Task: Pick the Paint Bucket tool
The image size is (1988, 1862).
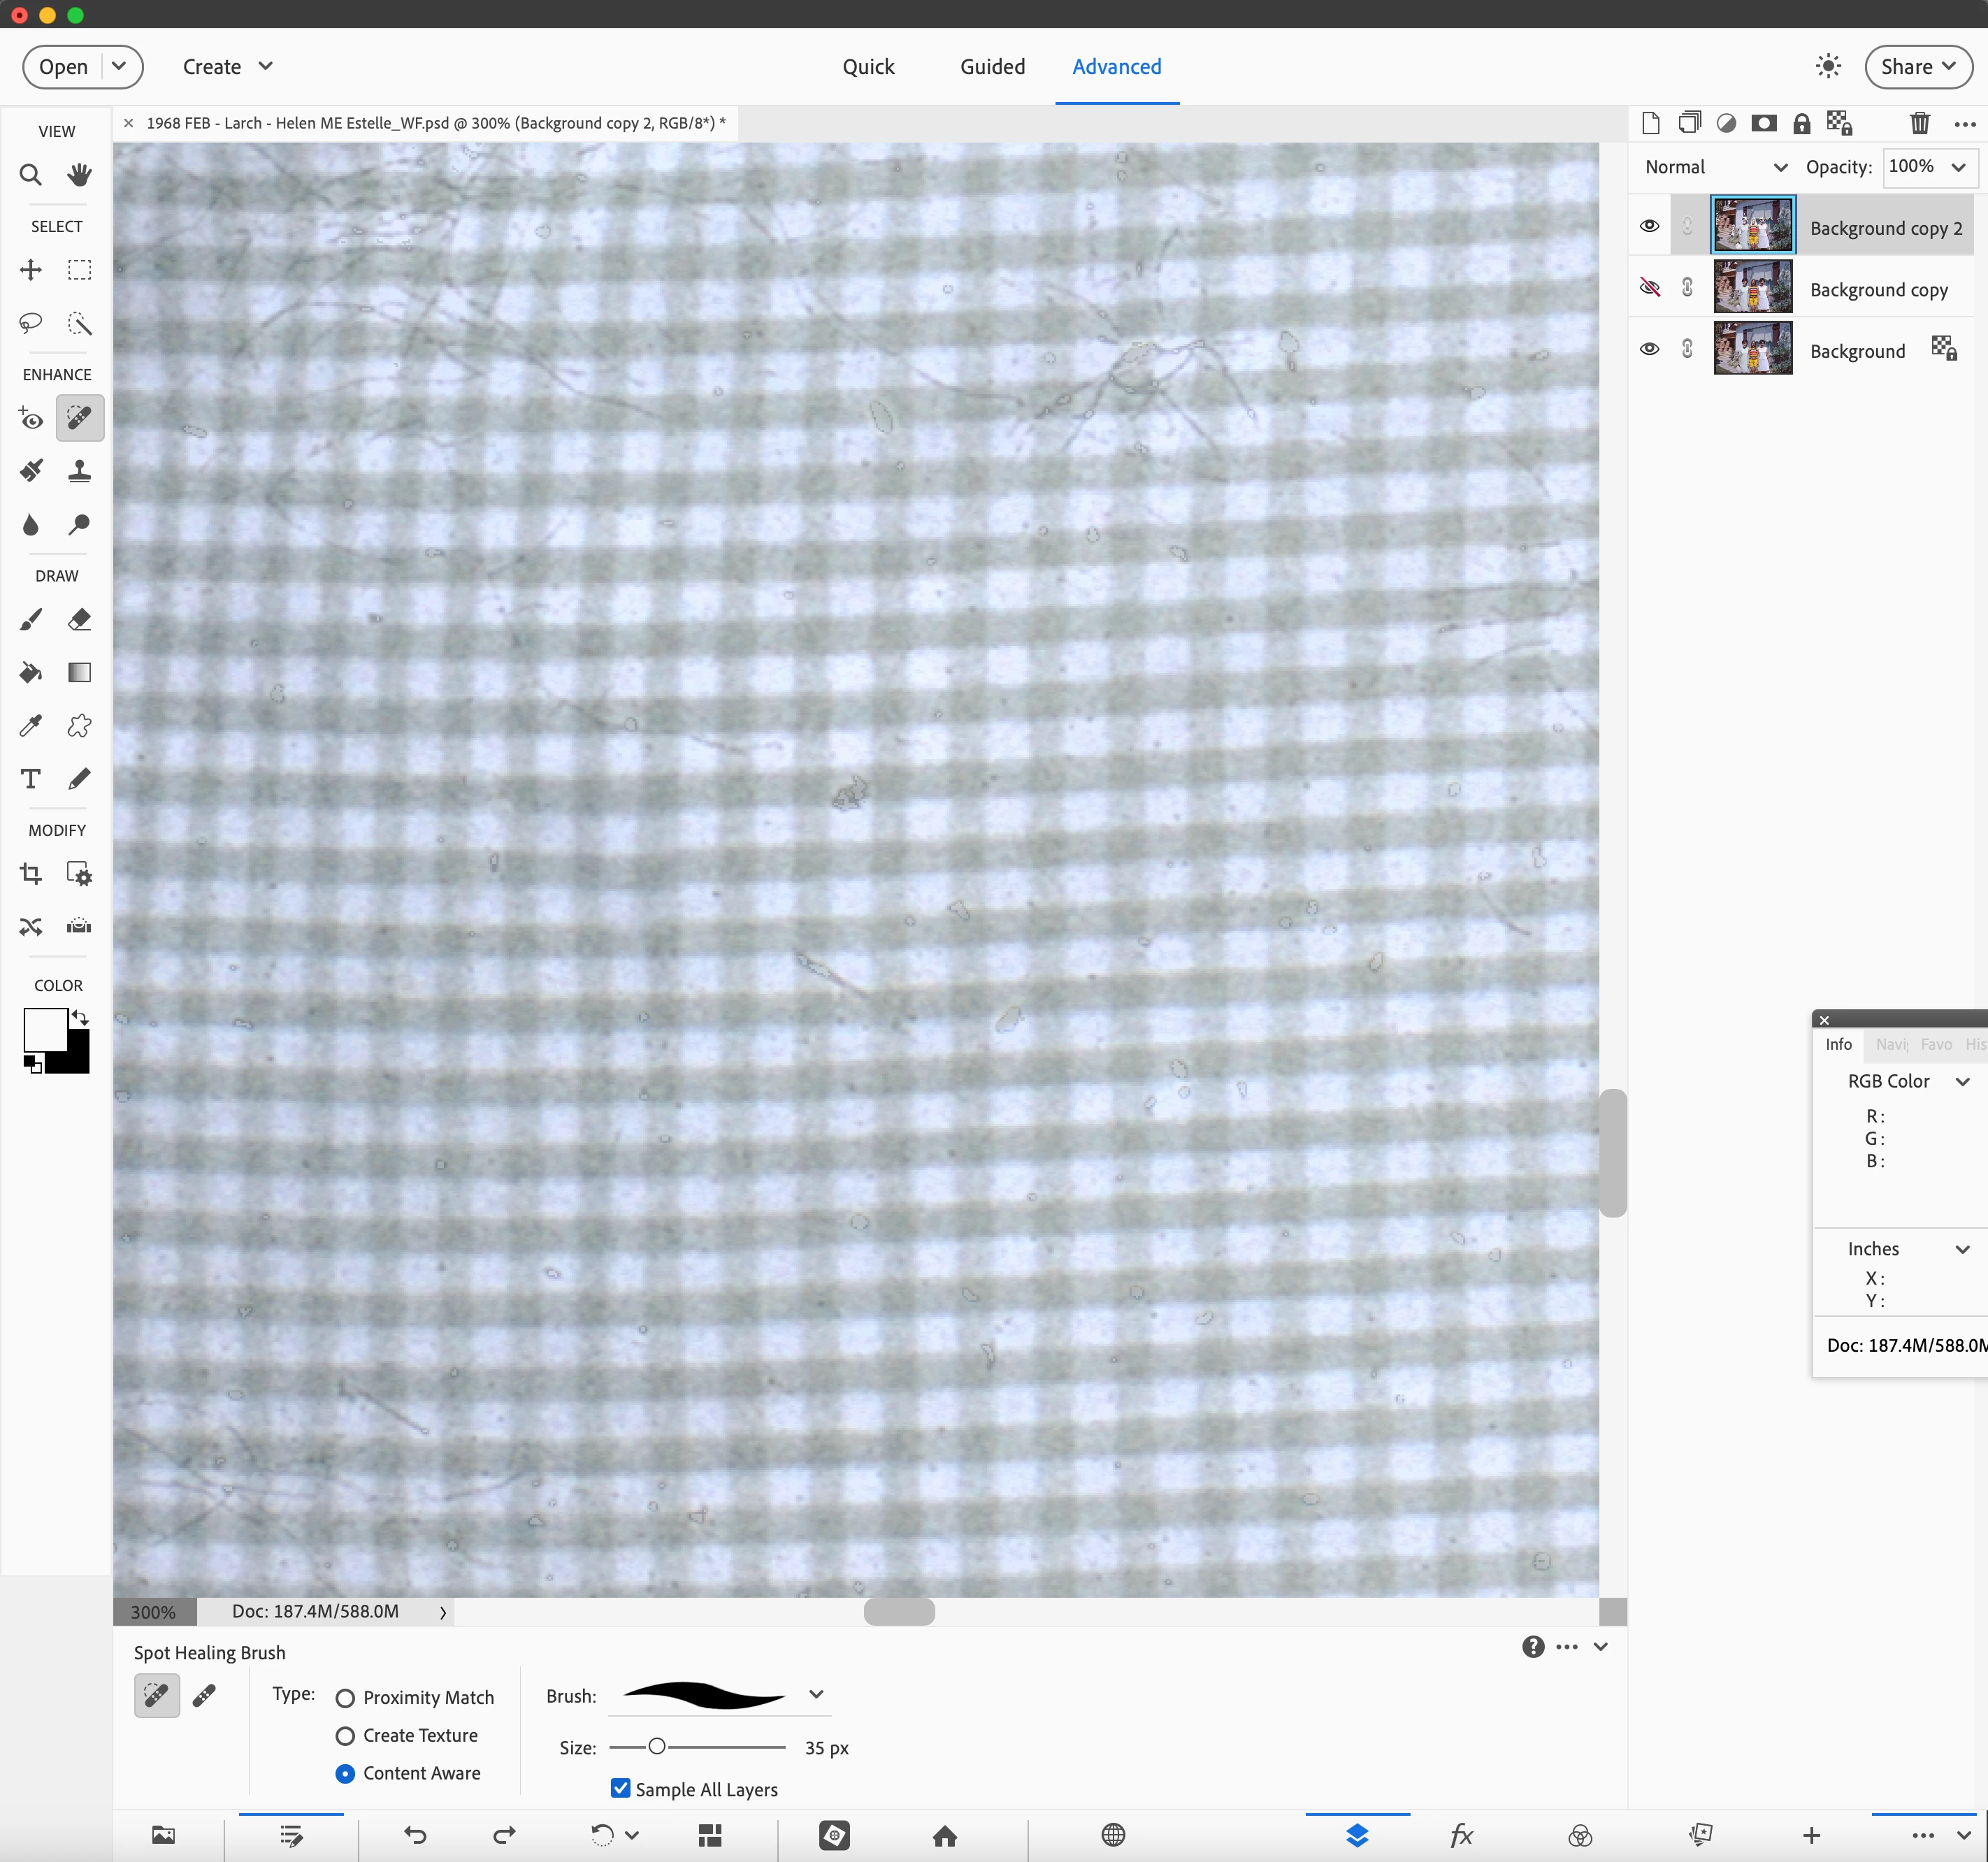Action: pos(30,672)
